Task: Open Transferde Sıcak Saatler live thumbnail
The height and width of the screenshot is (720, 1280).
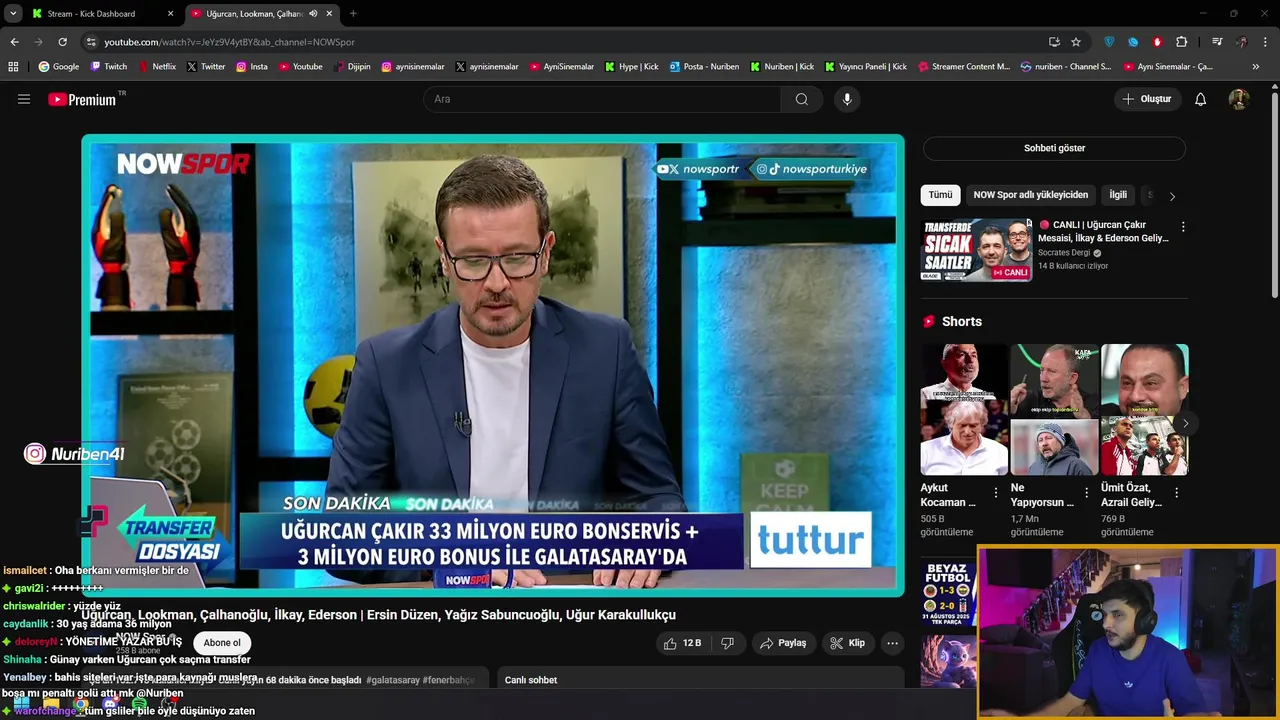Action: click(x=976, y=250)
